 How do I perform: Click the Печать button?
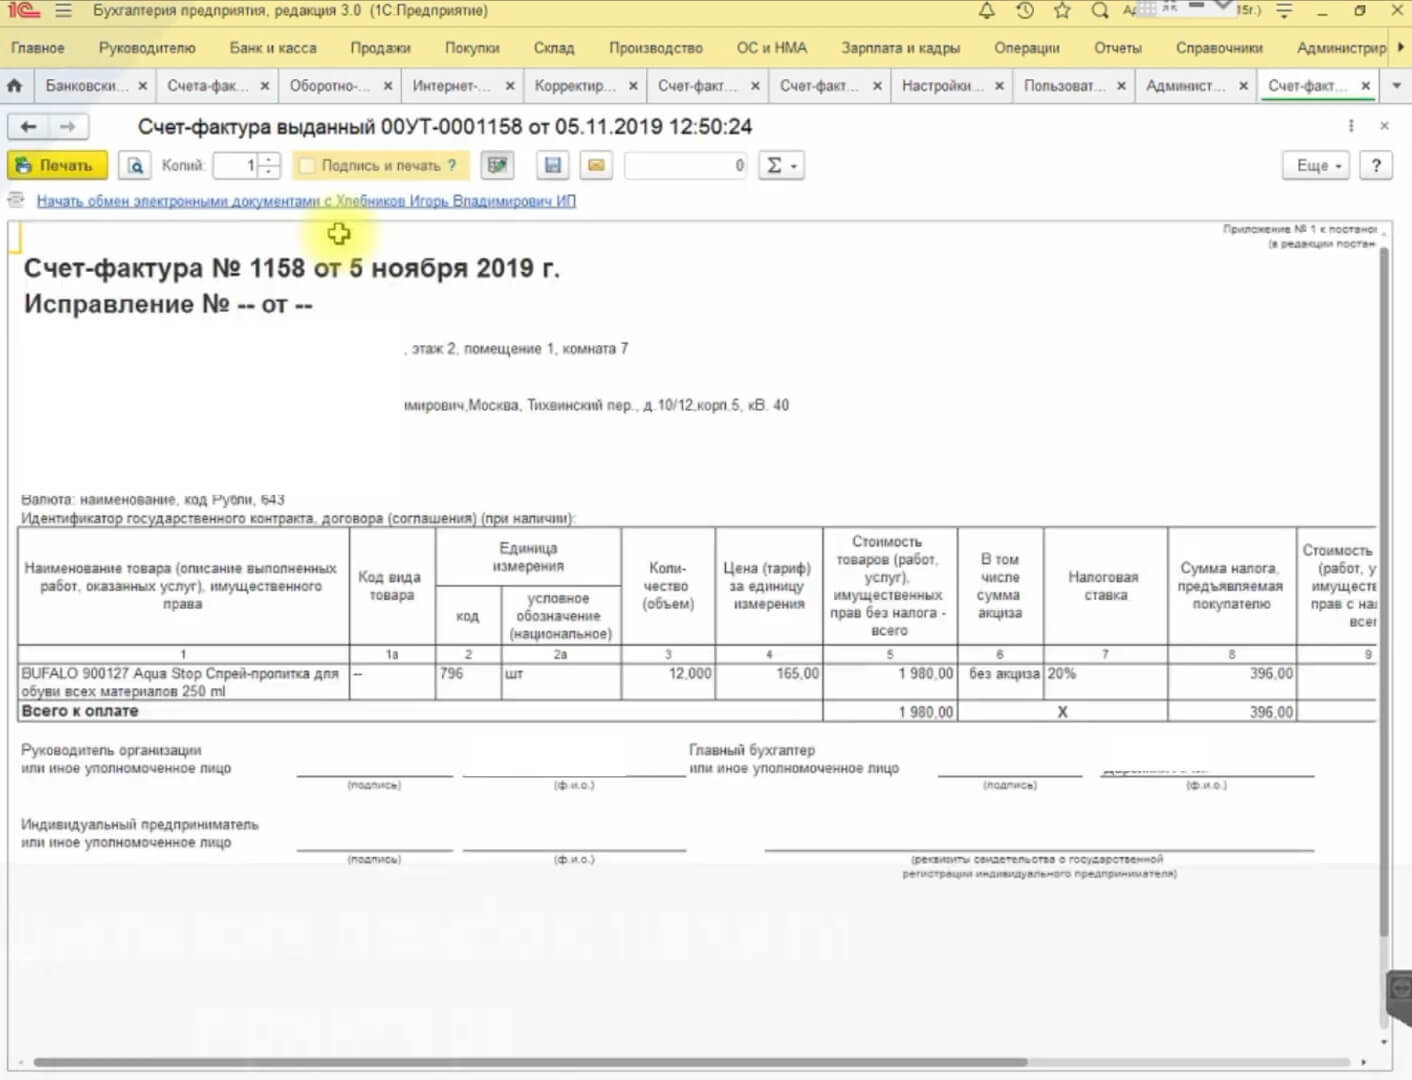[56, 165]
